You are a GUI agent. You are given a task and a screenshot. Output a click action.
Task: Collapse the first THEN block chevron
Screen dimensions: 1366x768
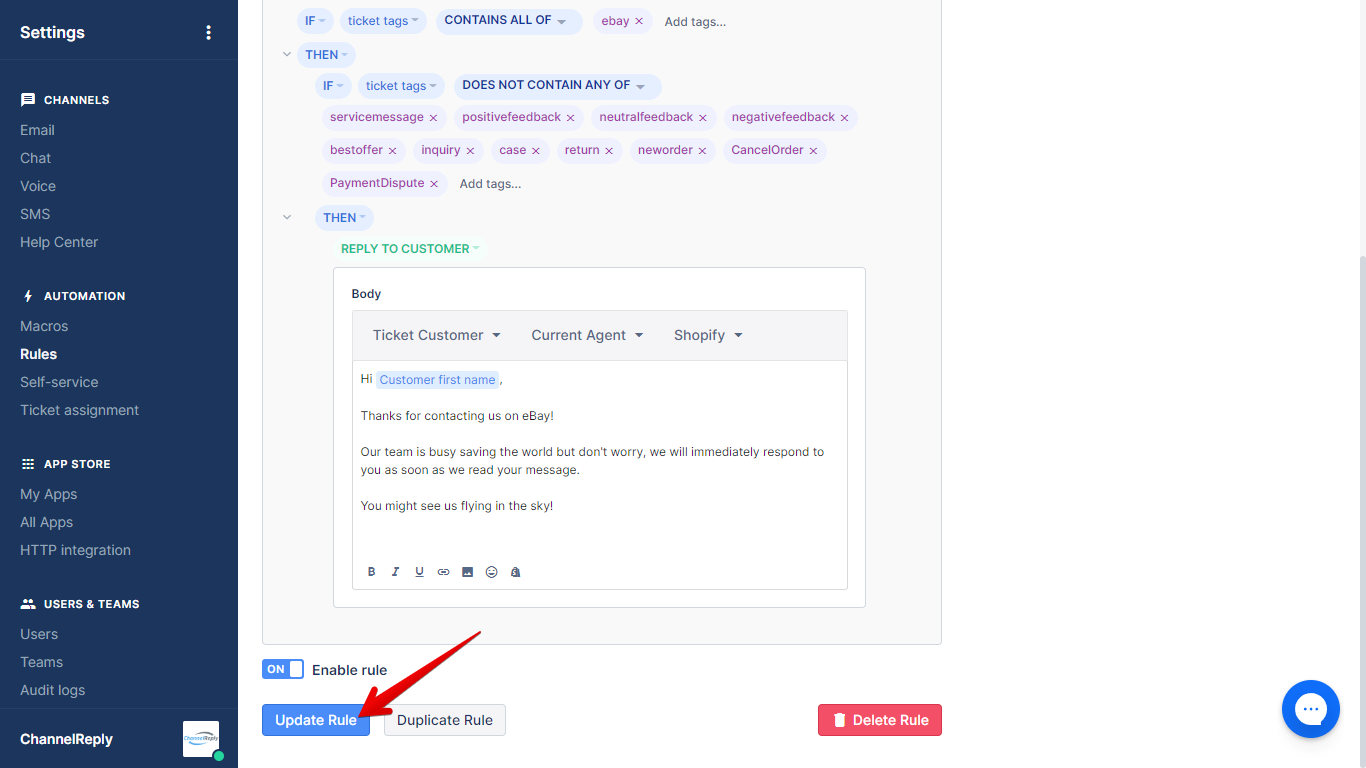(x=287, y=55)
